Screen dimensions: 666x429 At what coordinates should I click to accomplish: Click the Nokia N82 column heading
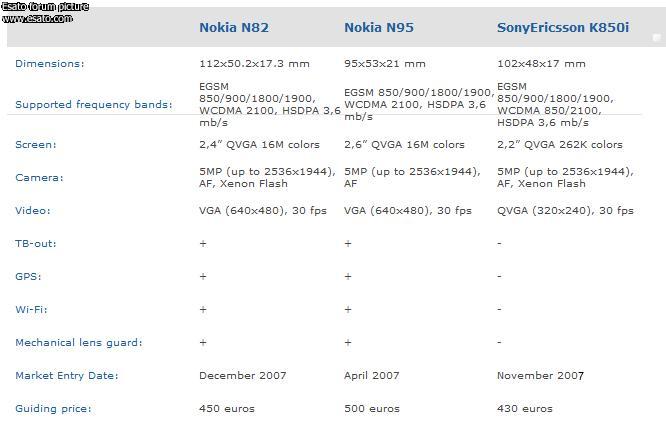point(234,28)
